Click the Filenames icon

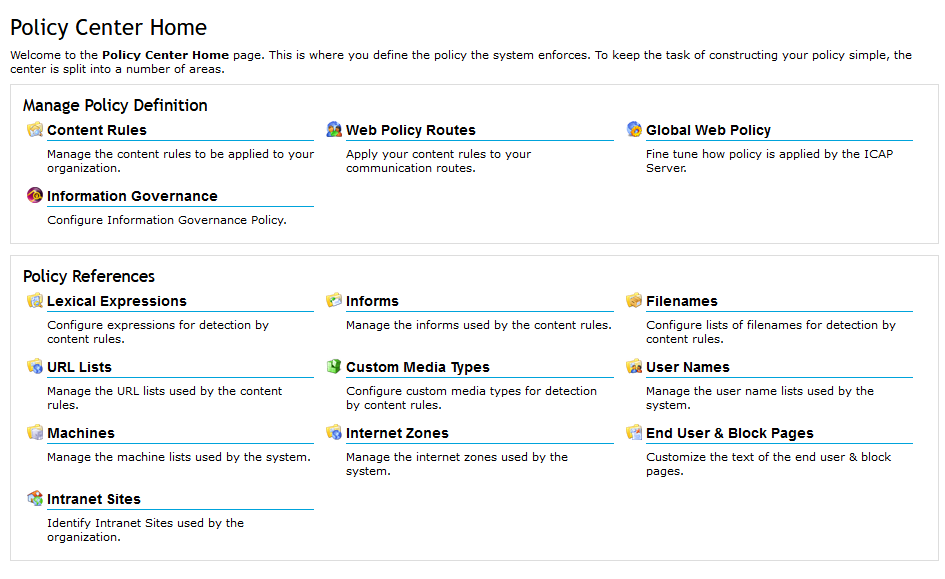point(634,301)
